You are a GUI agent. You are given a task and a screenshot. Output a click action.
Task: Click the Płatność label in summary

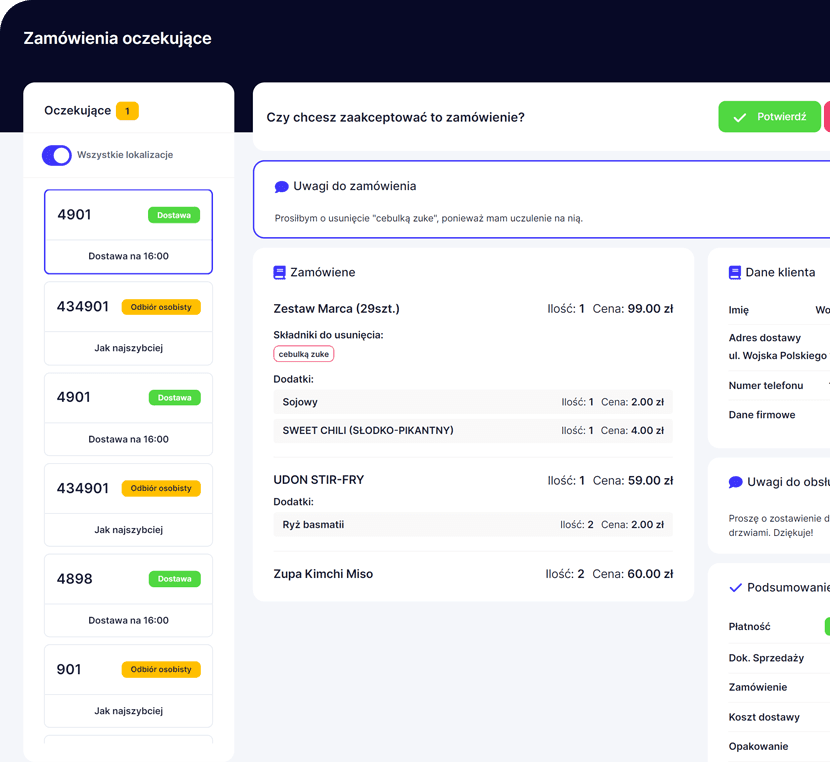click(749, 627)
